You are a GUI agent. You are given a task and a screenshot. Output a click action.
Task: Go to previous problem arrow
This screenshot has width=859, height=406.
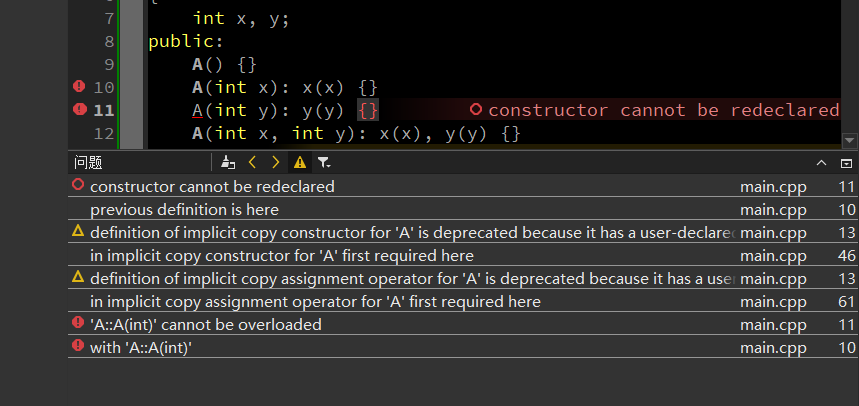(253, 162)
